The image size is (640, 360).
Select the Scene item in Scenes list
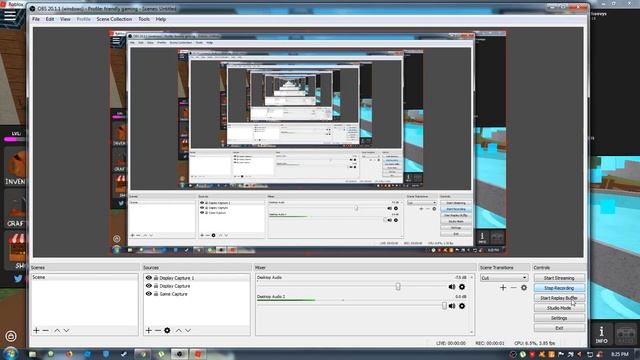click(x=84, y=277)
